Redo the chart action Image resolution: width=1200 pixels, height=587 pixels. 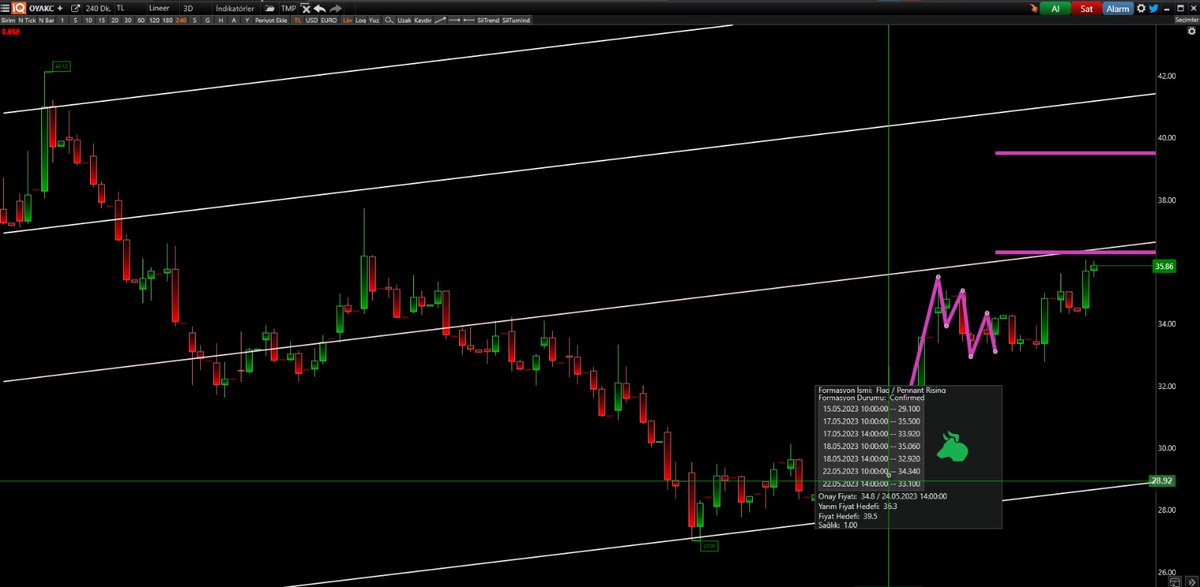(x=335, y=8)
